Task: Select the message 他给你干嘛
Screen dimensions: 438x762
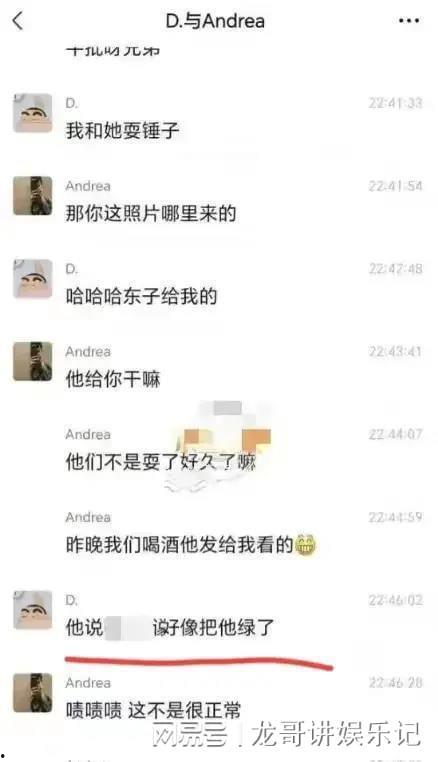Action: (113, 379)
